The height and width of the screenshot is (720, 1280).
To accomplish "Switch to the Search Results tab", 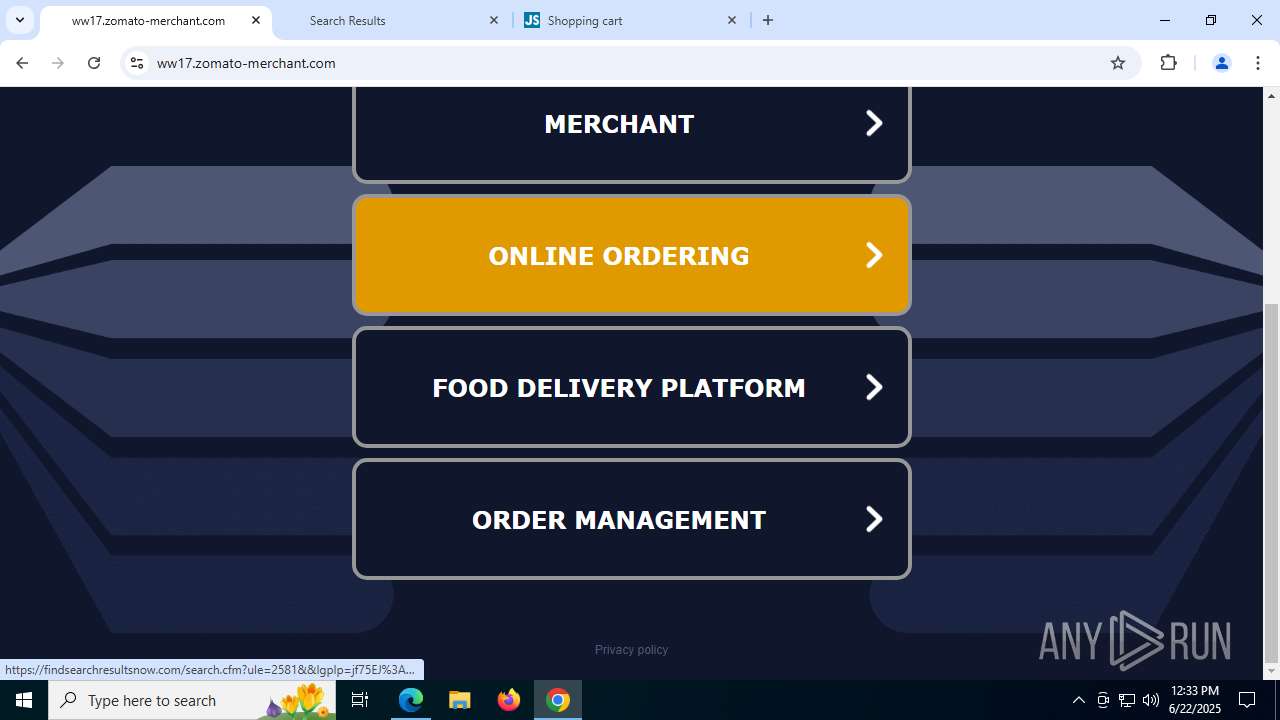I will [x=392, y=20].
